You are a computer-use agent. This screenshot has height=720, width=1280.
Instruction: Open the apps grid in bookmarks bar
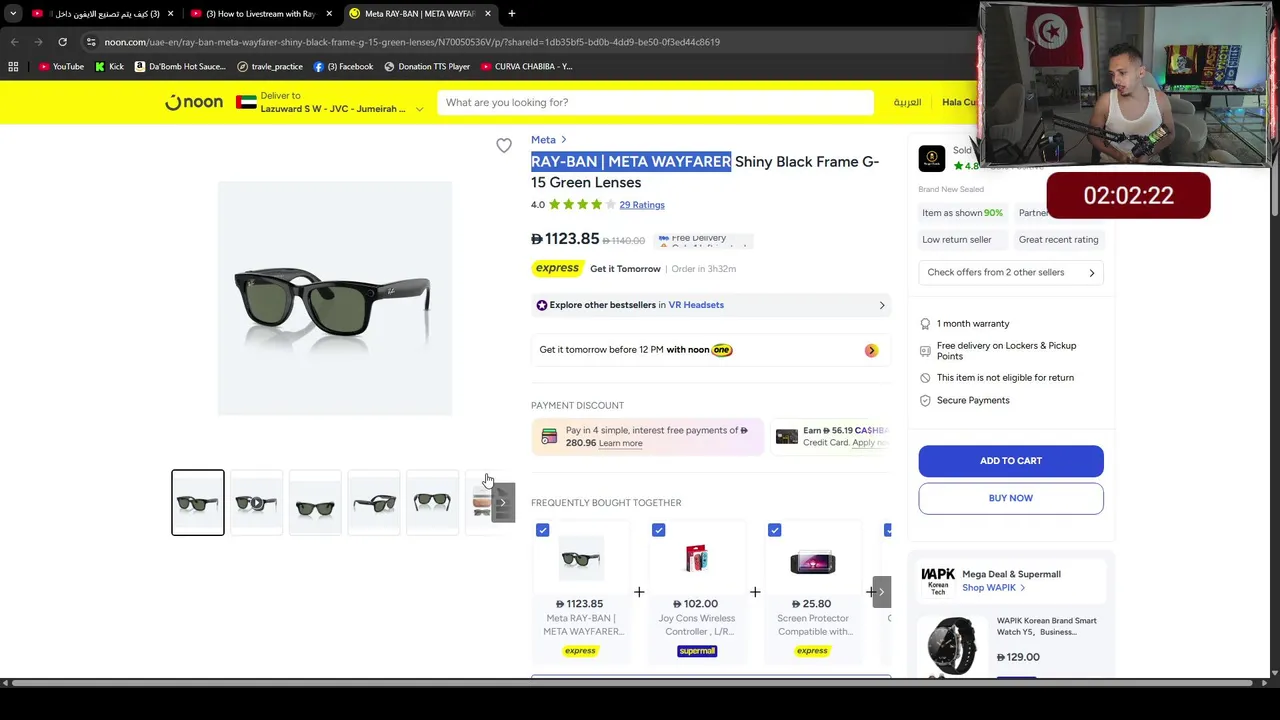13,66
